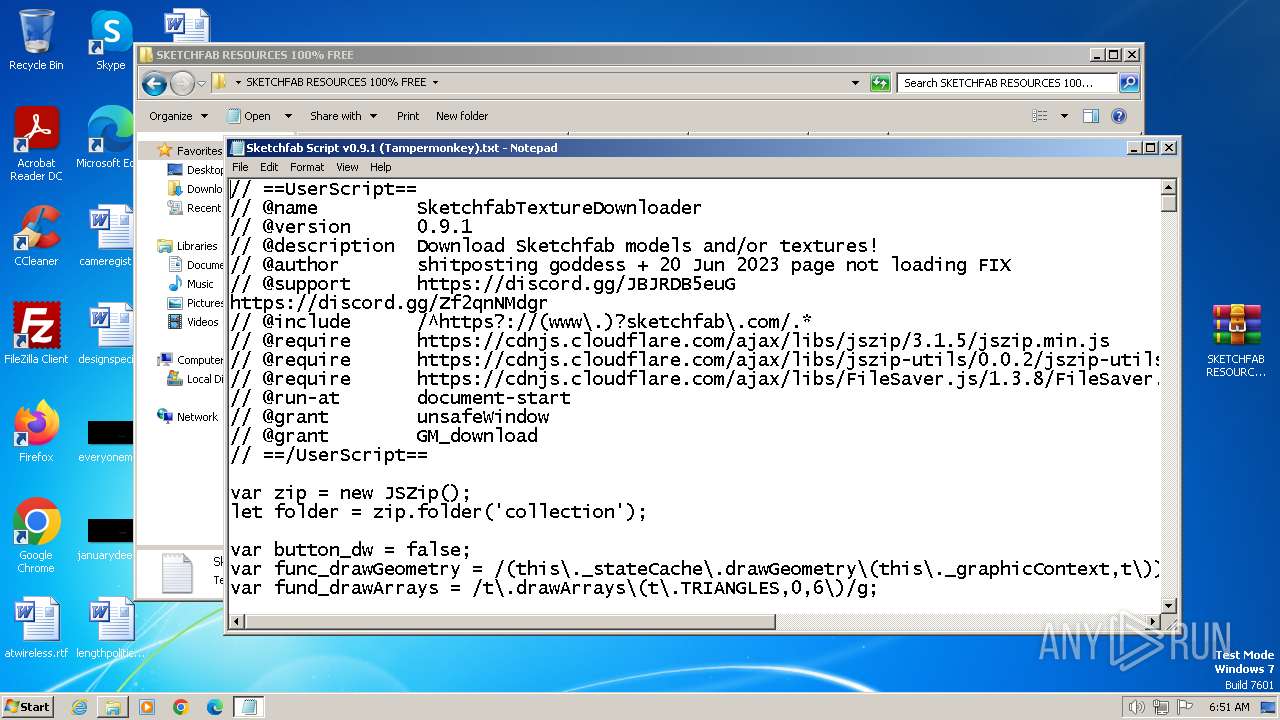Open the Help menu in Notepad

click(x=381, y=167)
